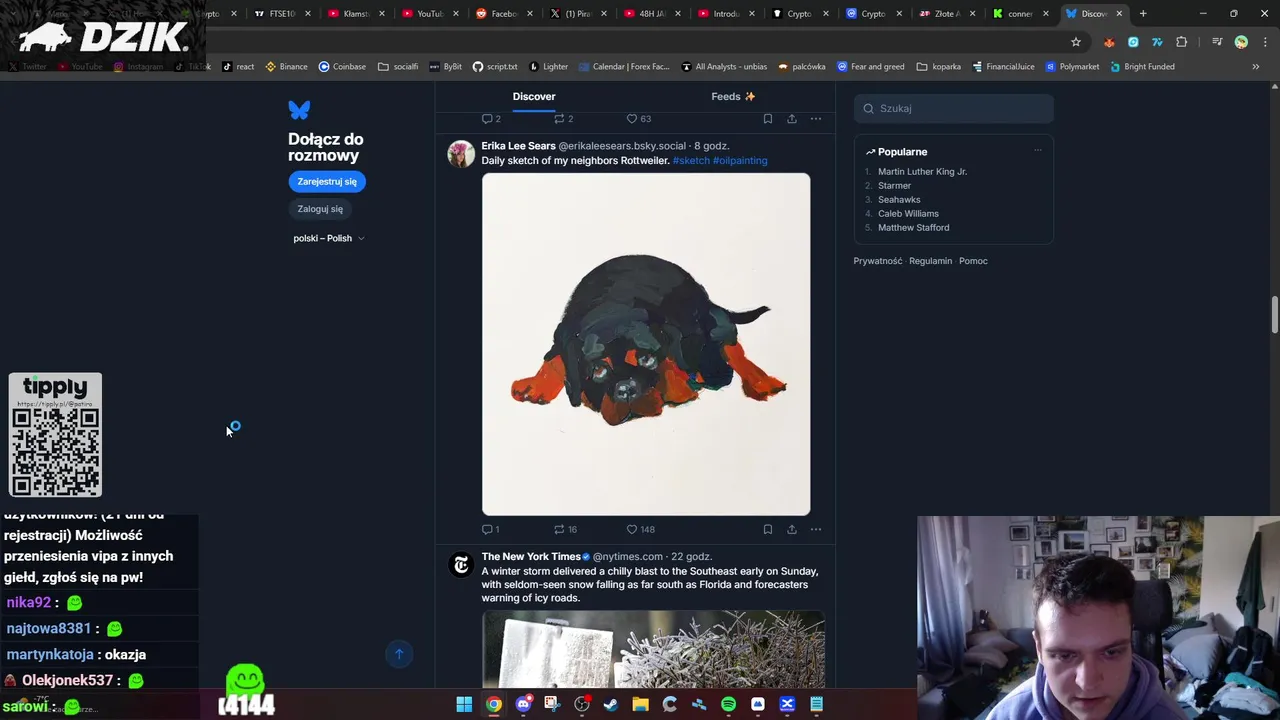Open Steam from the taskbar
This screenshot has height=720, width=1280.
tap(611, 704)
